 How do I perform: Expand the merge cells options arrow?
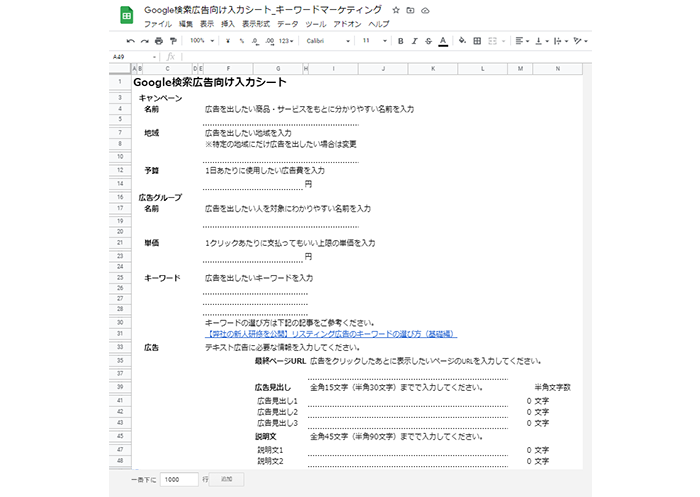coord(504,41)
